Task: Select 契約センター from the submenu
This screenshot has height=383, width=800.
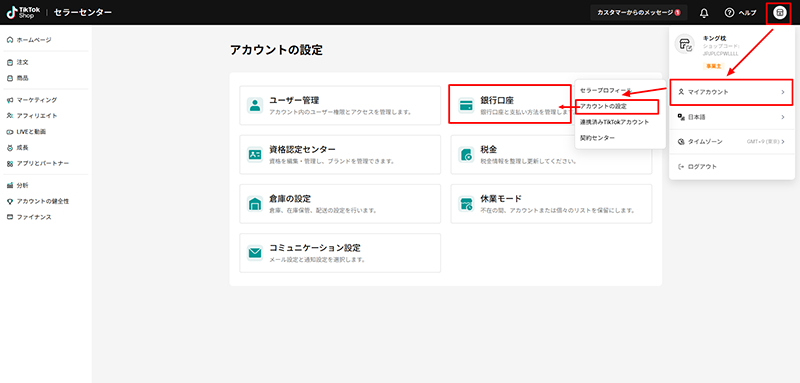Action: point(597,138)
